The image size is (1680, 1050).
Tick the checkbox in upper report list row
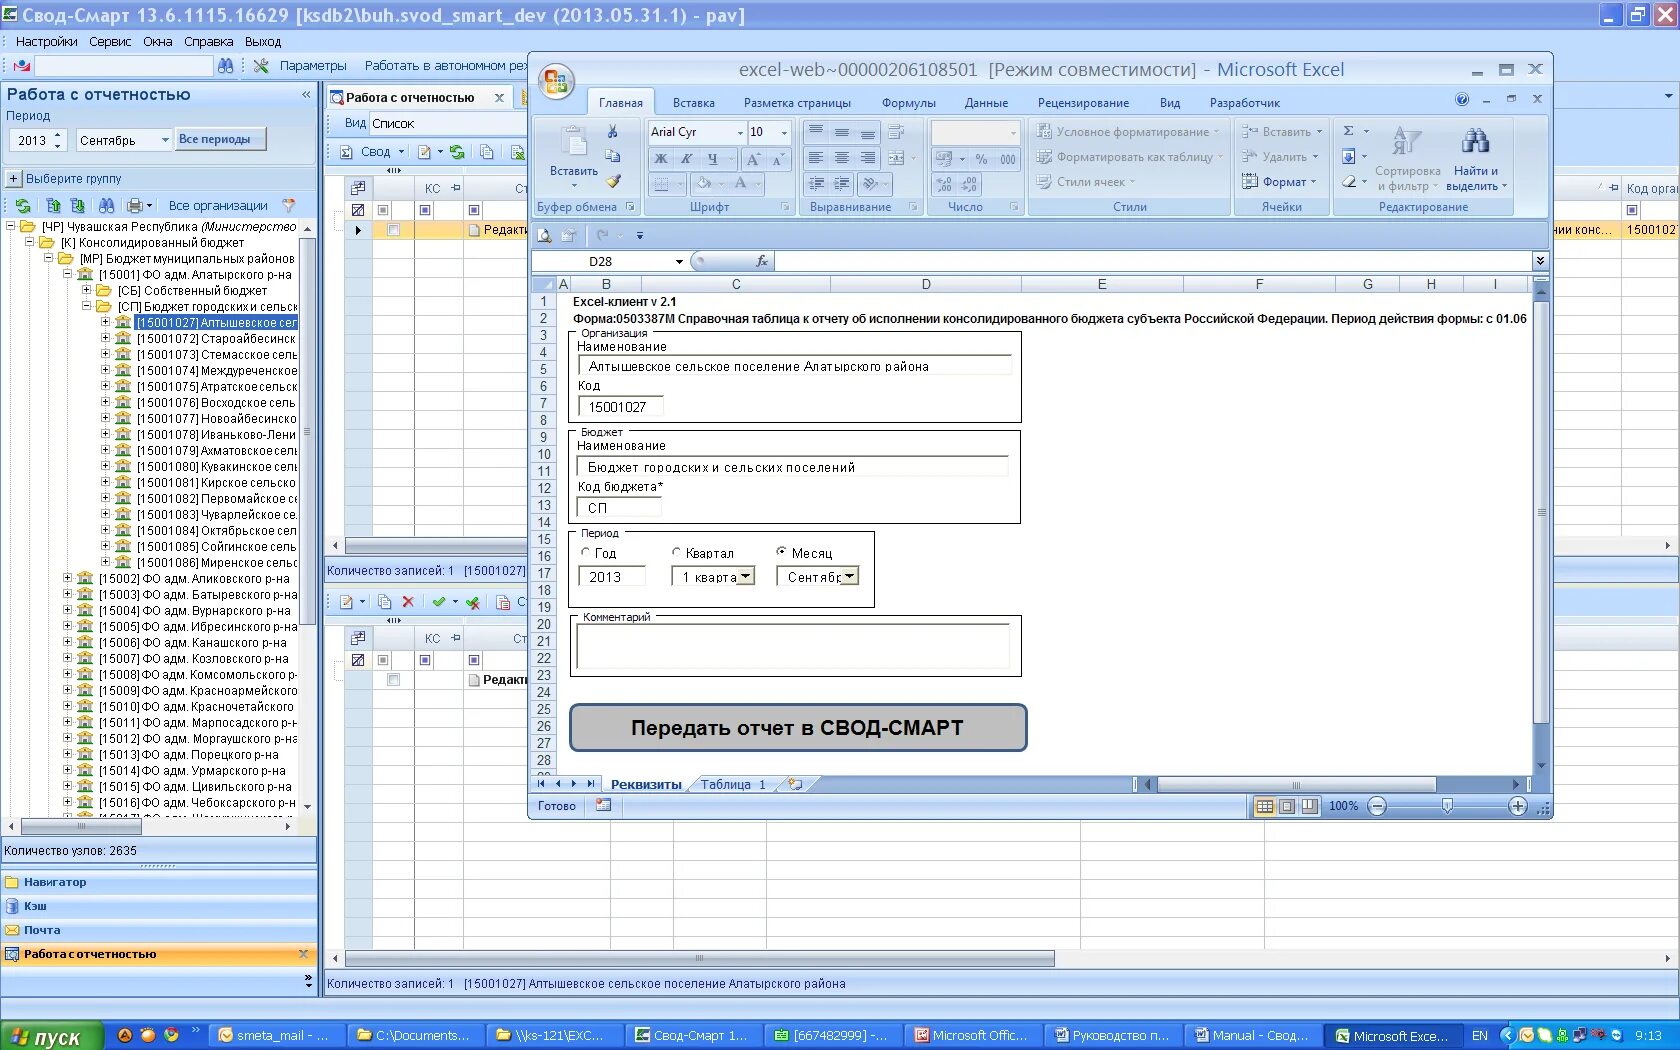[x=394, y=230]
